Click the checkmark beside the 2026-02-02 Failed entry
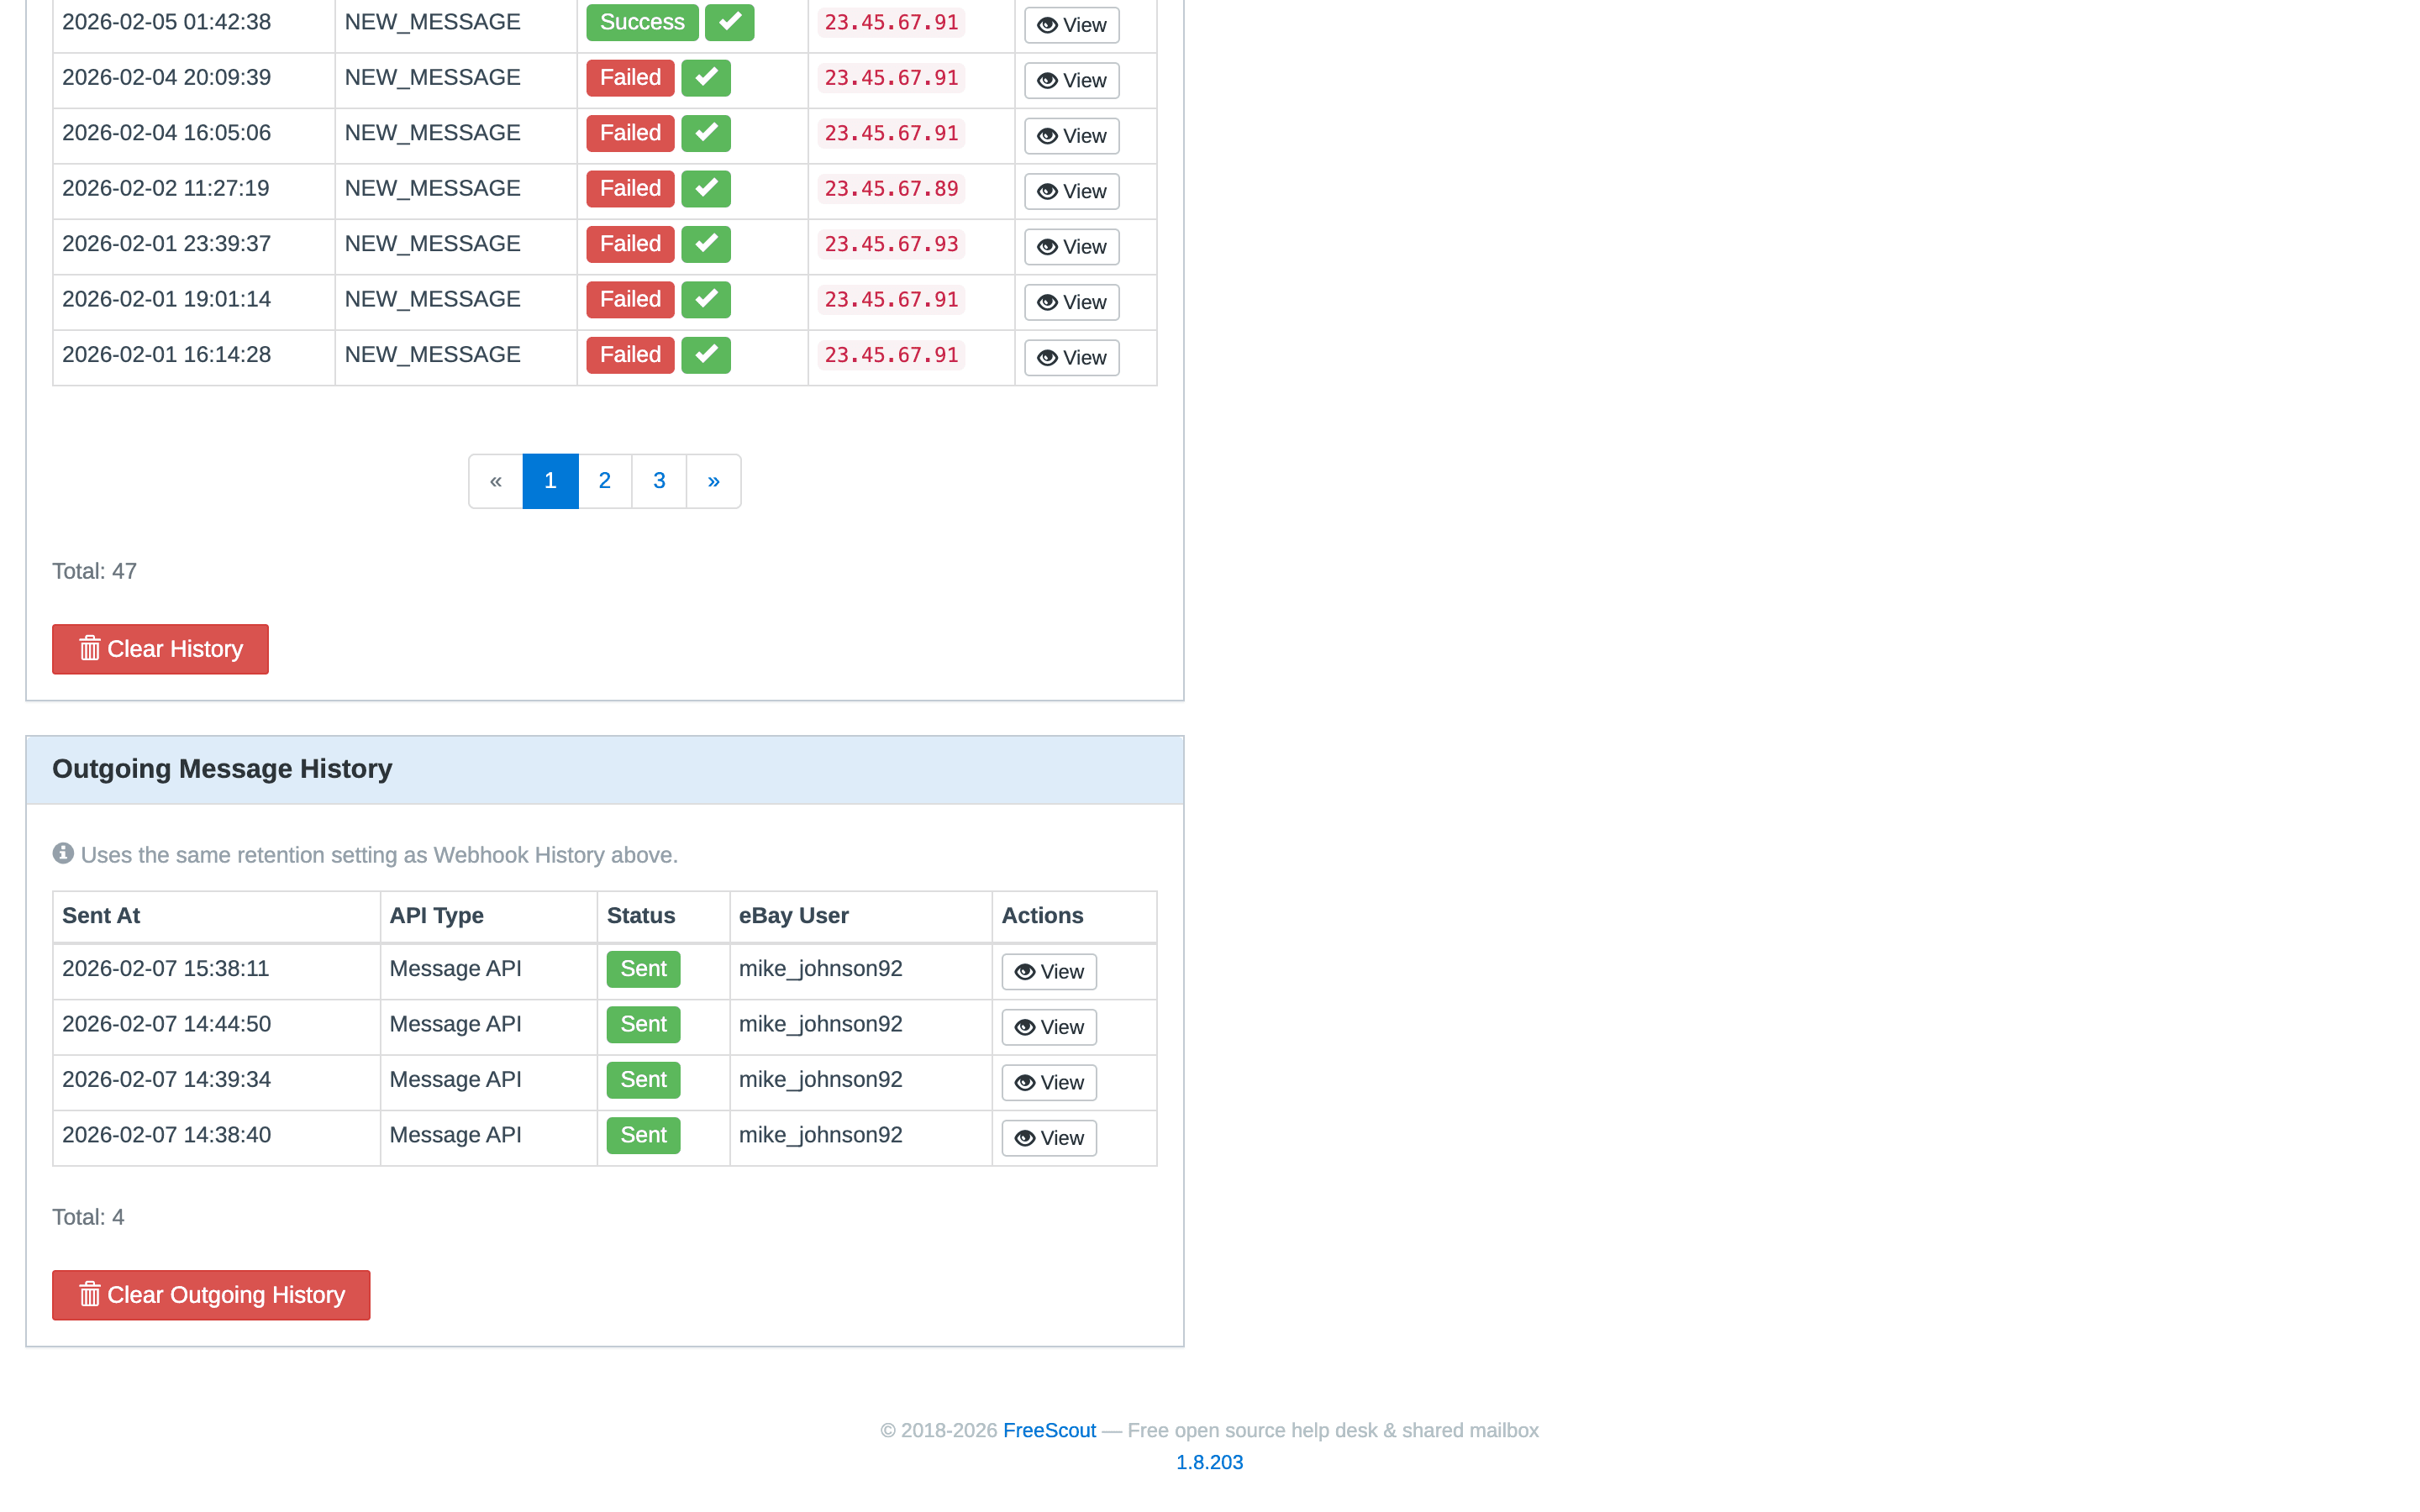 pos(705,188)
